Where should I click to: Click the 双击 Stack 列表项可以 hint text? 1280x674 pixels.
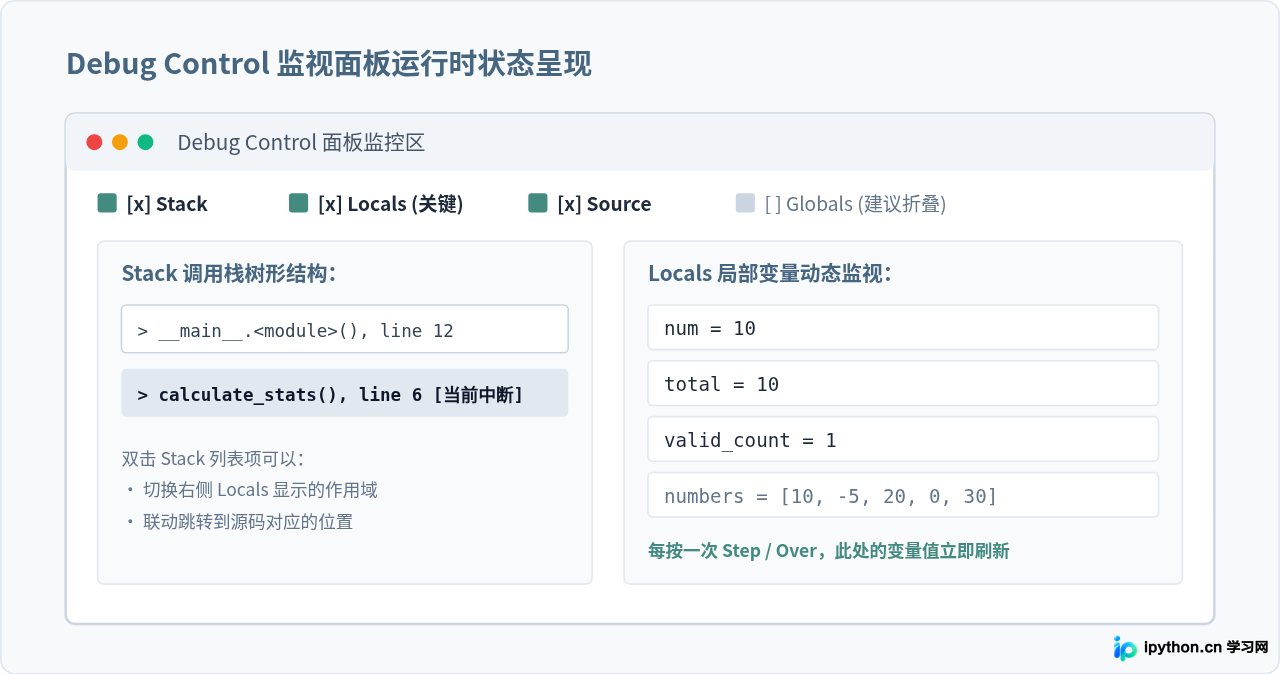pyautogui.click(x=213, y=459)
